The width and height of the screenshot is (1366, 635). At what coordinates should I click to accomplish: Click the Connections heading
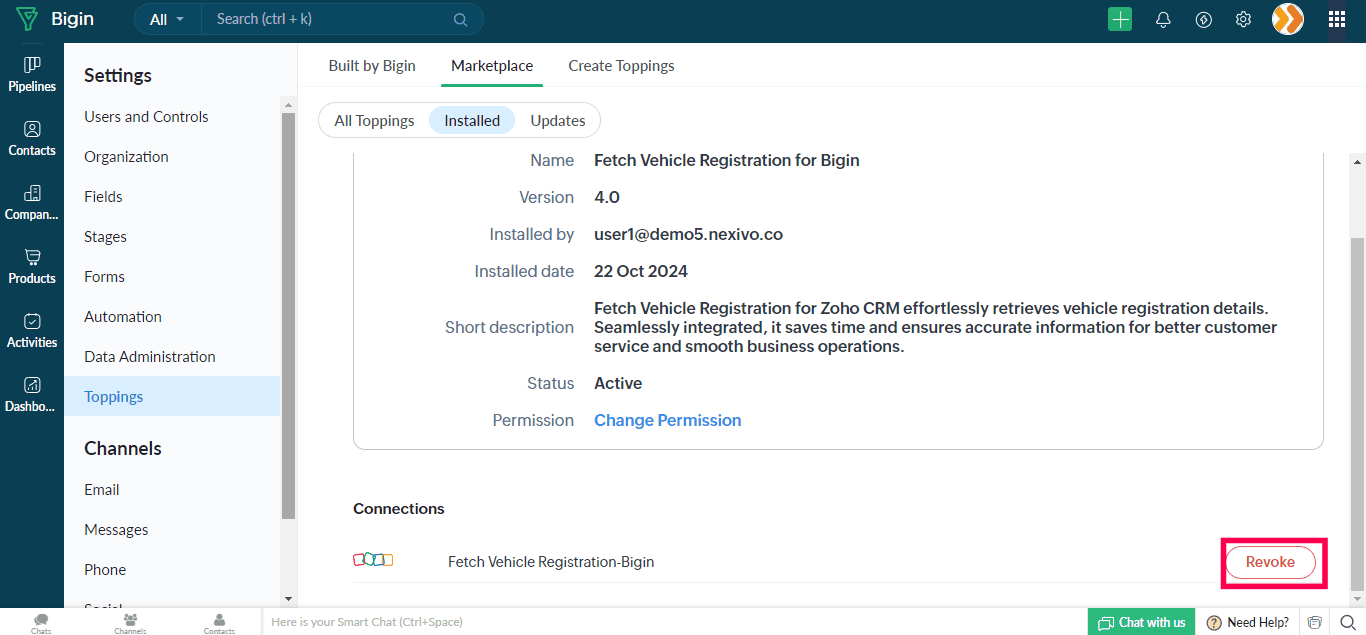pyautogui.click(x=399, y=508)
